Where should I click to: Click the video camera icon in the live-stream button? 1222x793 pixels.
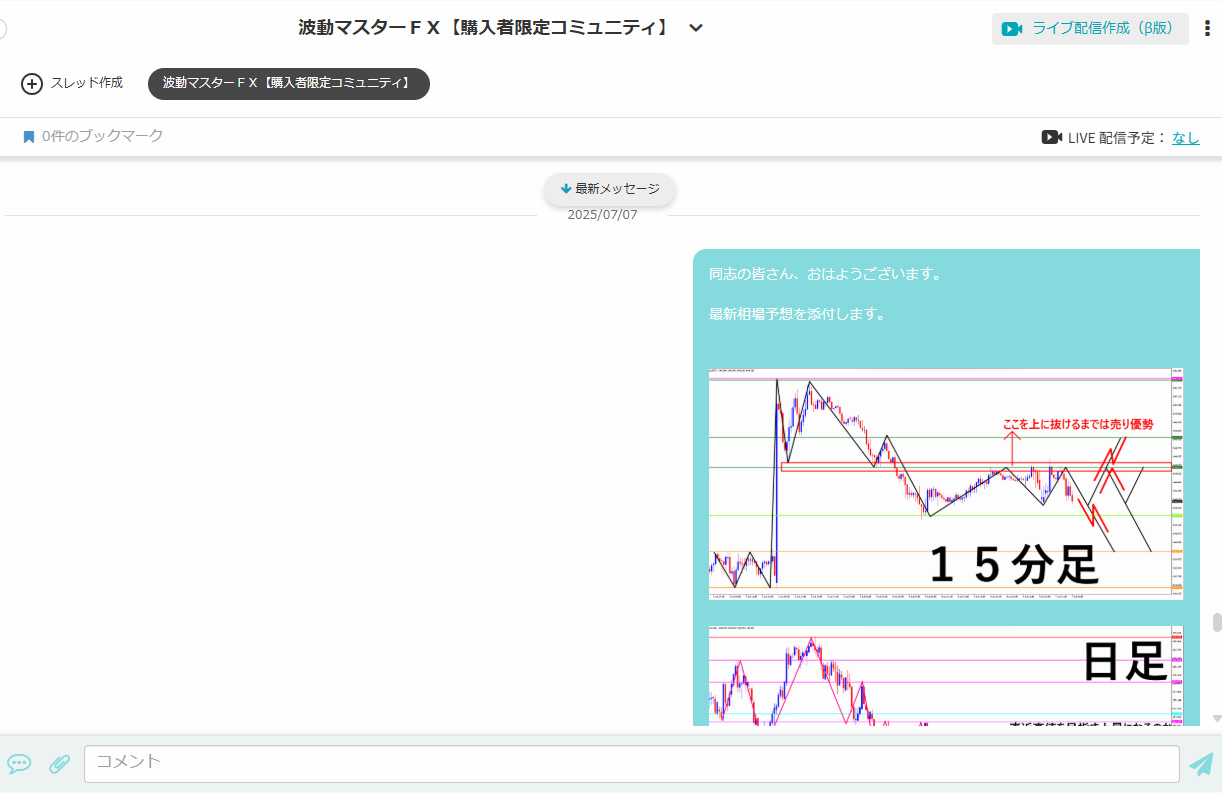pos(1012,29)
